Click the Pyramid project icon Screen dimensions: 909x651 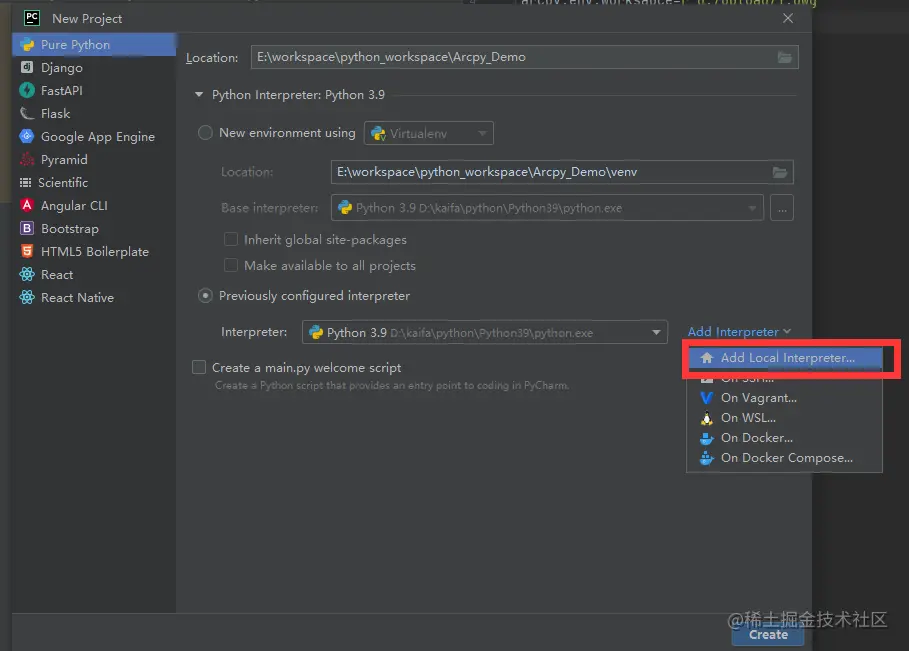point(27,159)
